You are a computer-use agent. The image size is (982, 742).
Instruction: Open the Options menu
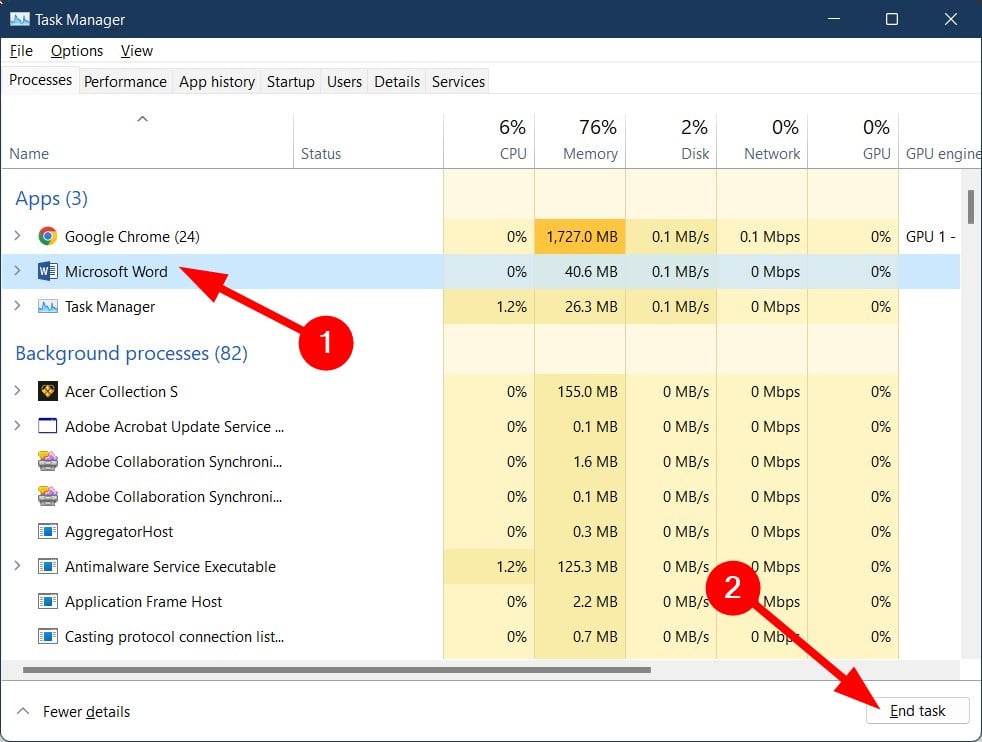point(77,51)
